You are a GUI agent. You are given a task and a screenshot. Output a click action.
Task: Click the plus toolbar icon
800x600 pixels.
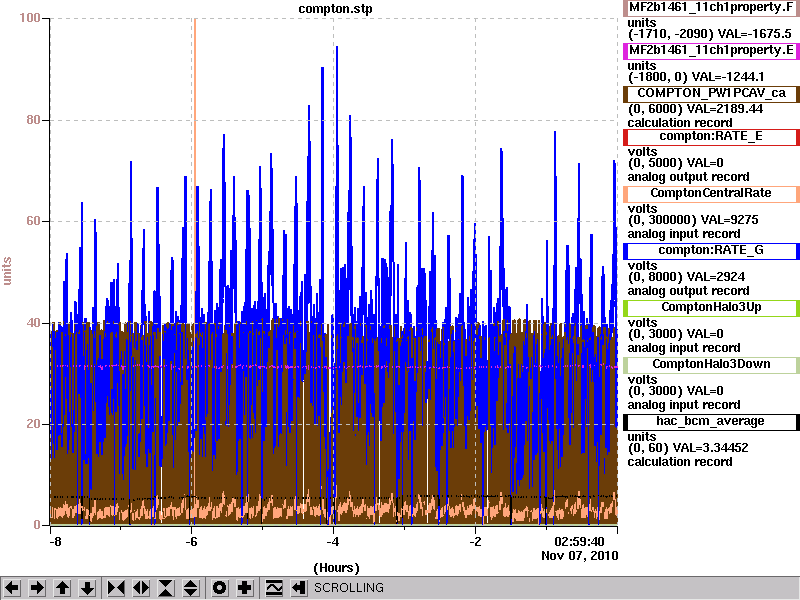point(245,588)
